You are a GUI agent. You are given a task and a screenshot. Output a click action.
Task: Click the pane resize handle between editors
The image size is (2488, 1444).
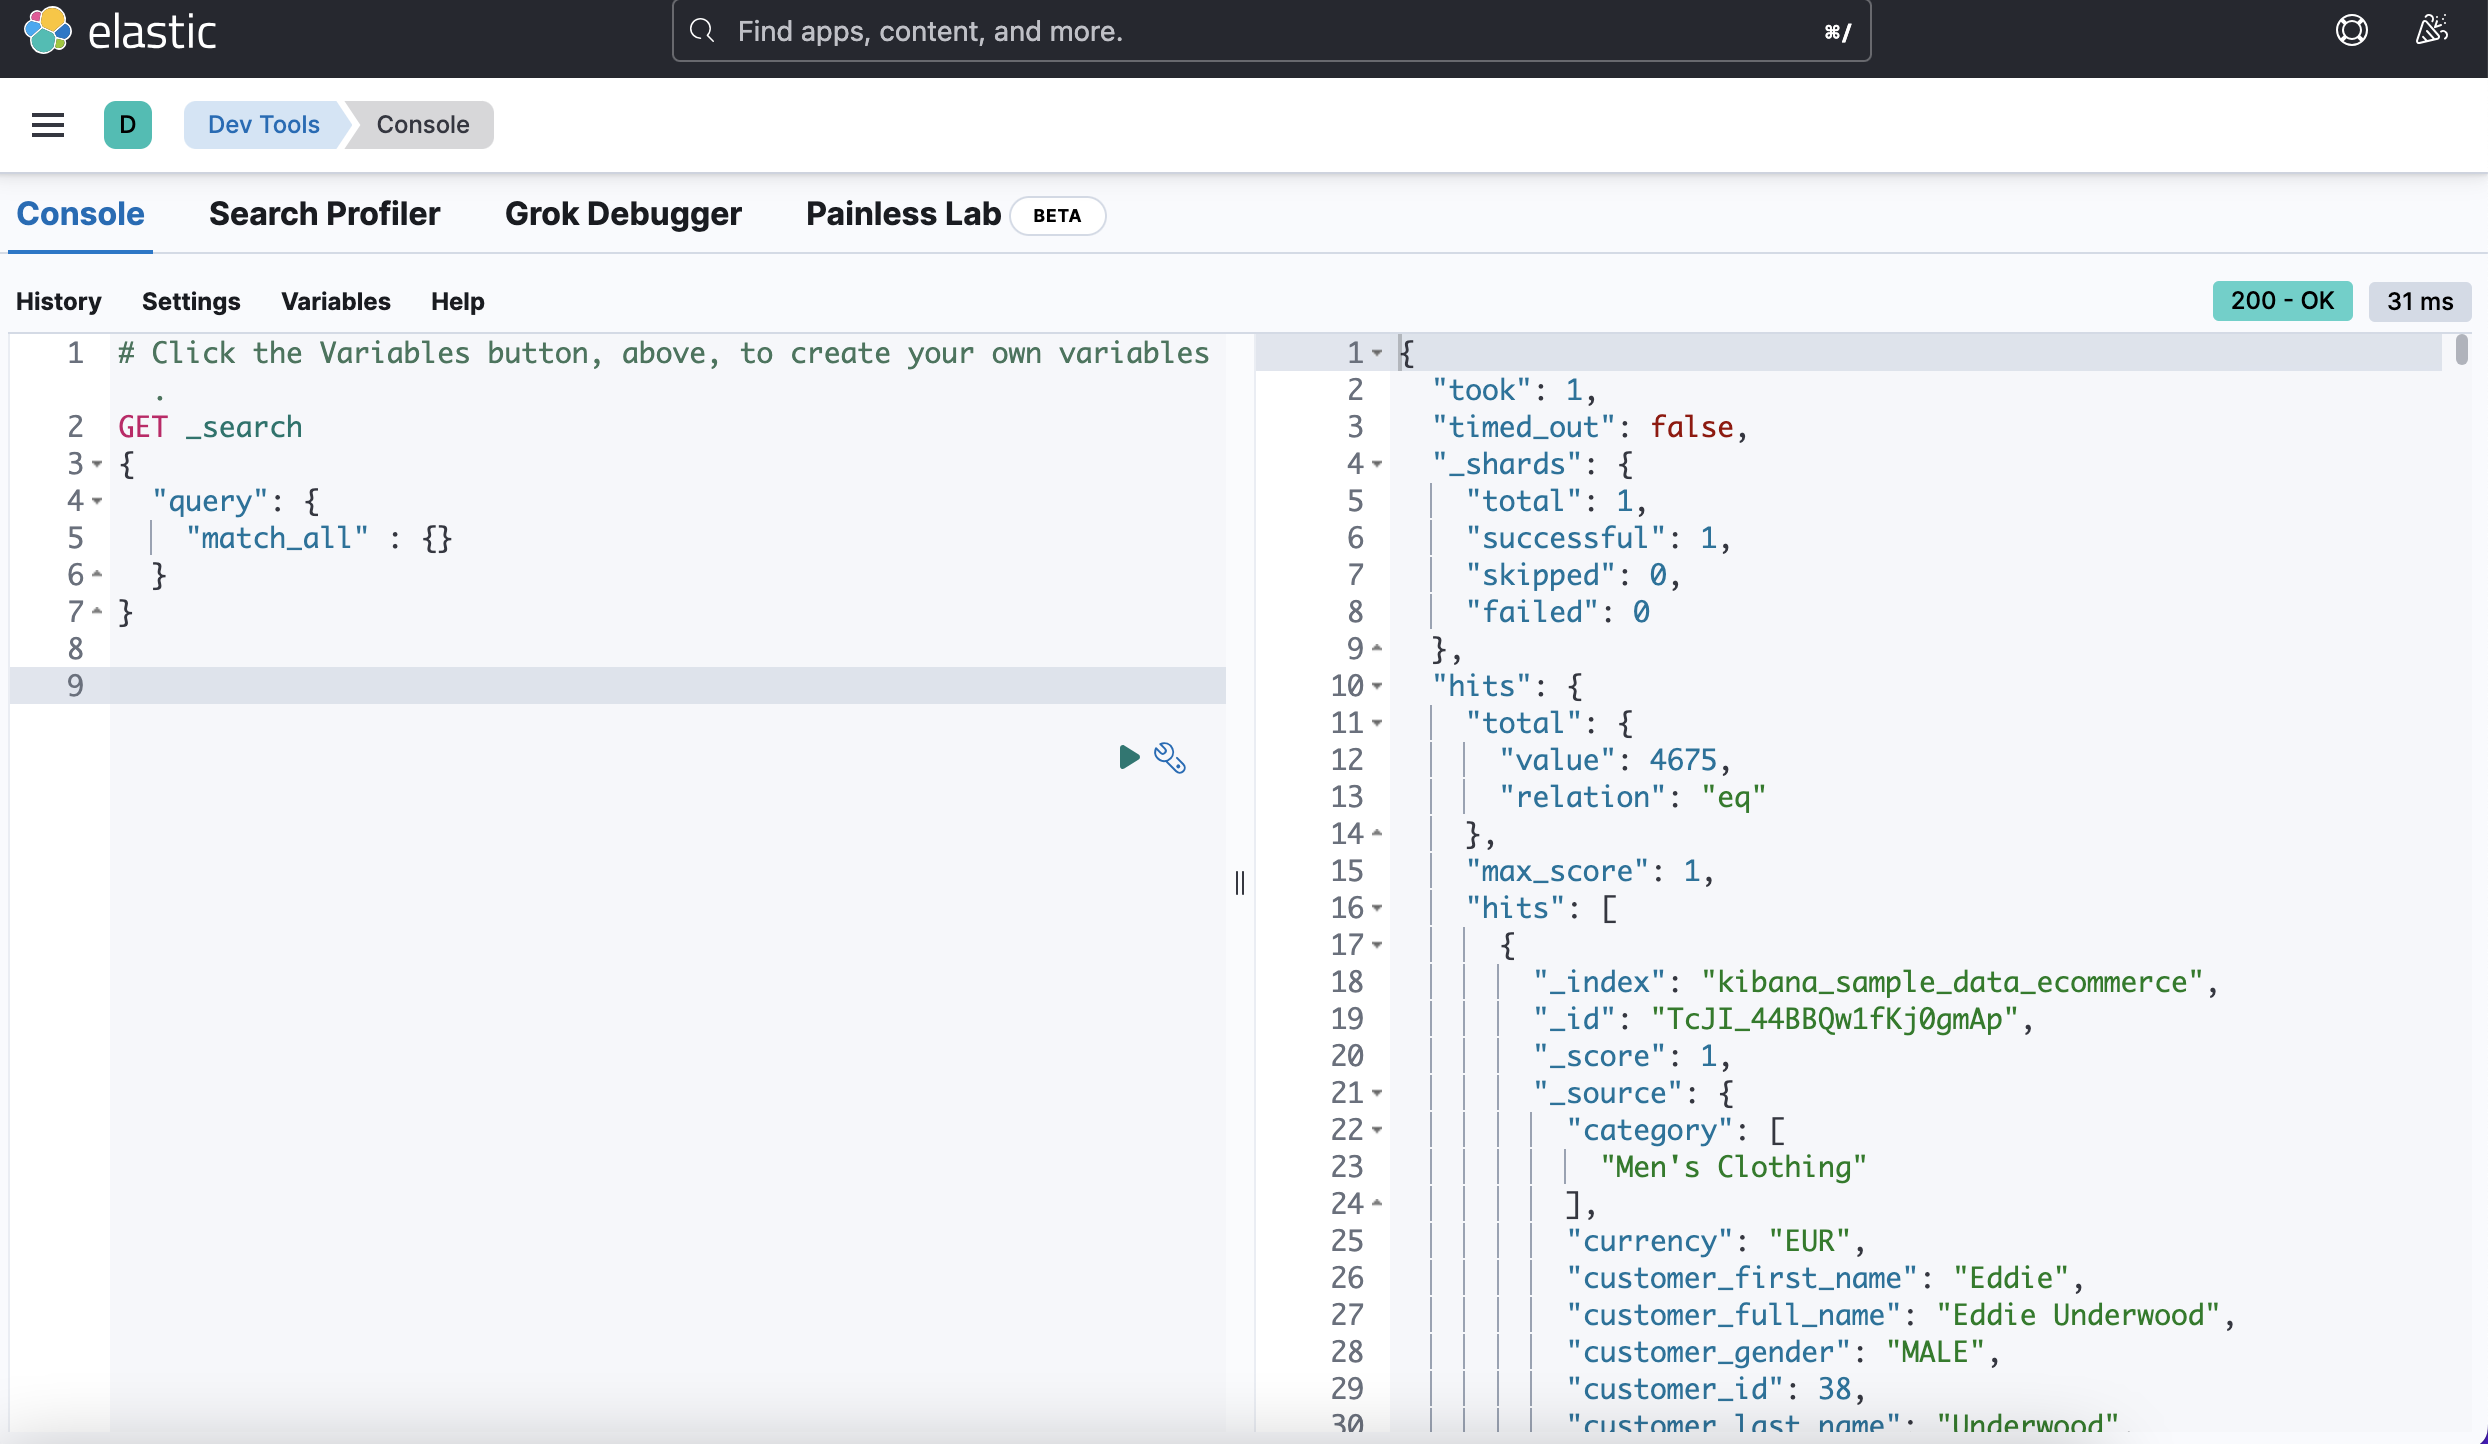(x=1240, y=883)
